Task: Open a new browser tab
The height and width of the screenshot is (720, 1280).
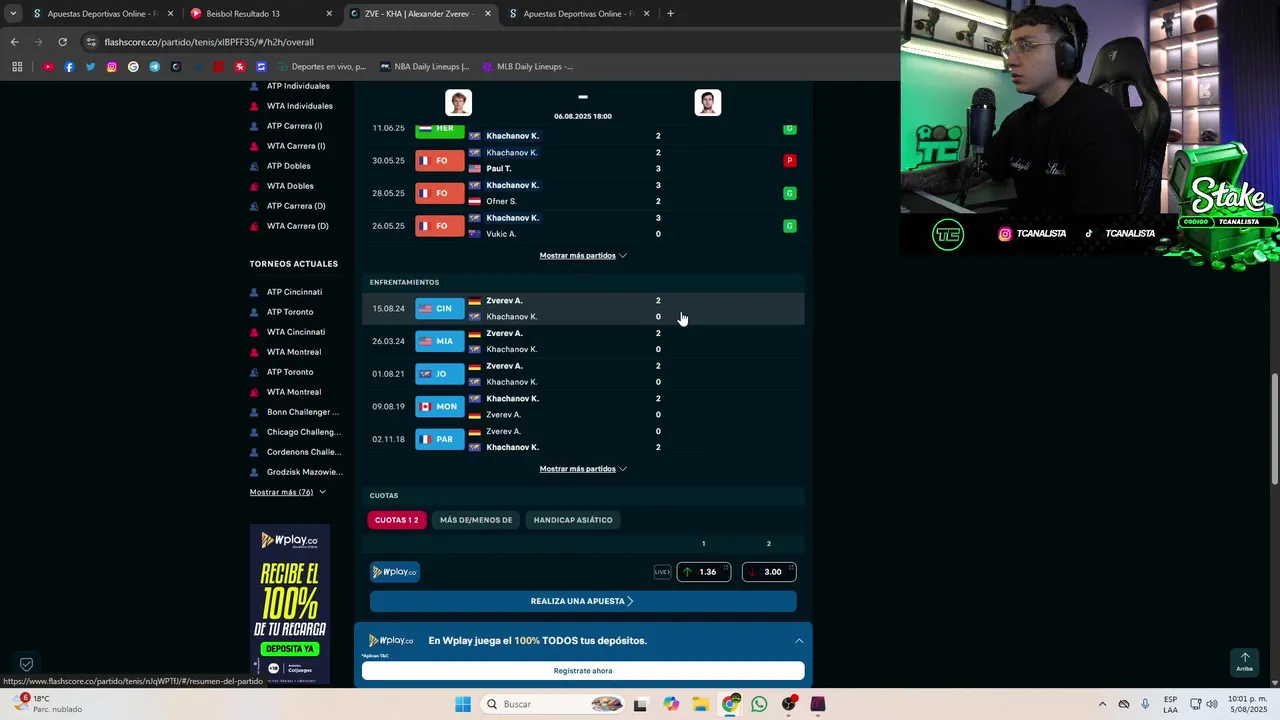Action: pyautogui.click(x=670, y=14)
